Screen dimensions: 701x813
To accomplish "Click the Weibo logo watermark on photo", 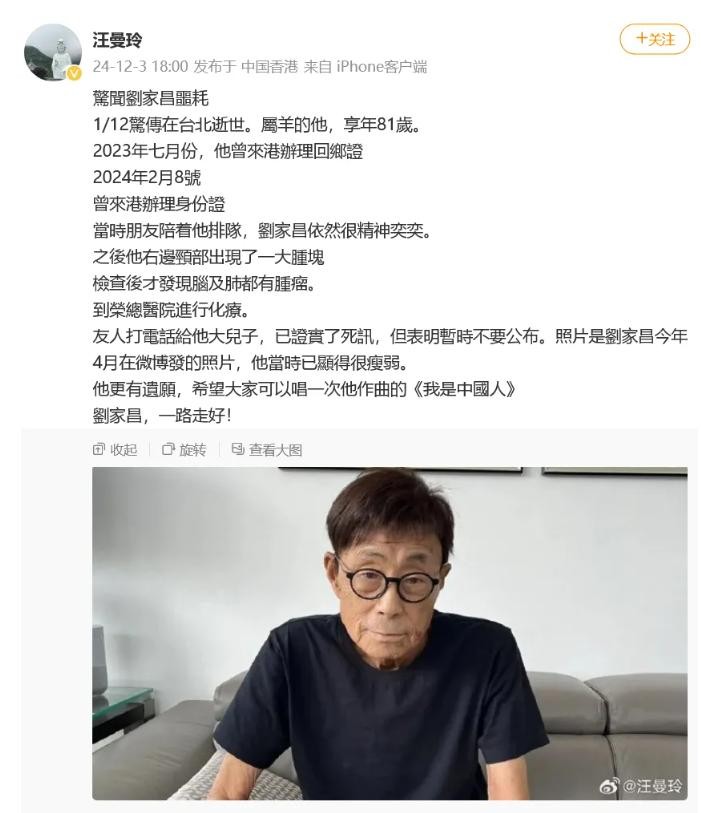I will (x=609, y=786).
